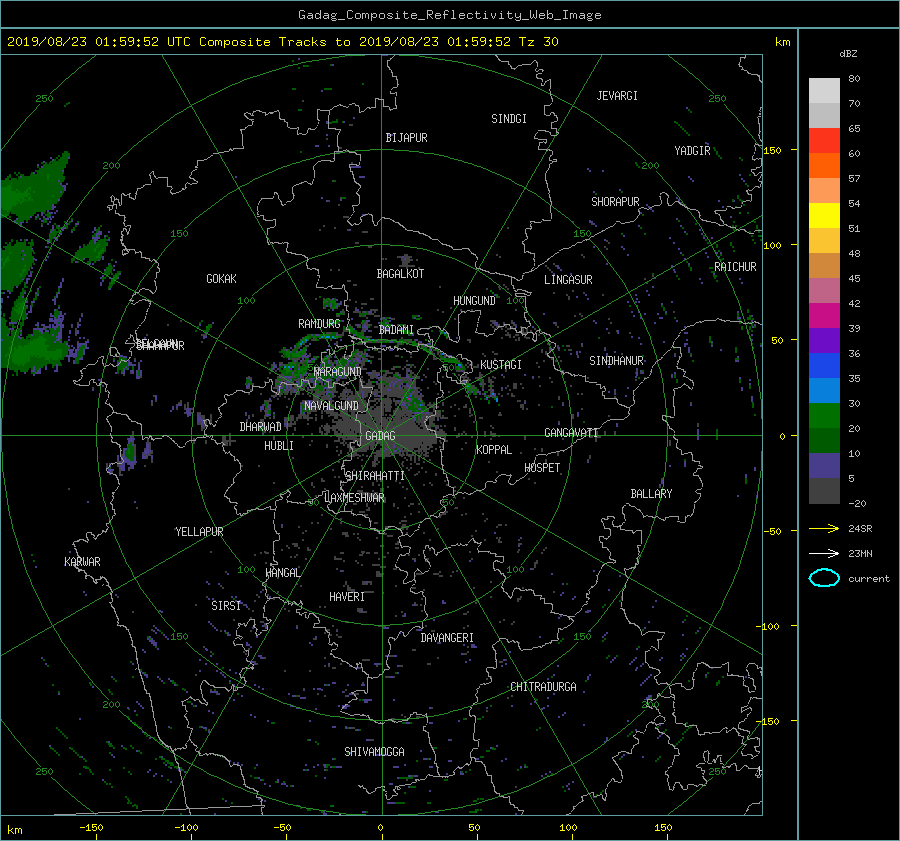The width and height of the screenshot is (900, 841).
Task: Click the purple 5-10 dBZ legend swatch
Action: (x=824, y=466)
